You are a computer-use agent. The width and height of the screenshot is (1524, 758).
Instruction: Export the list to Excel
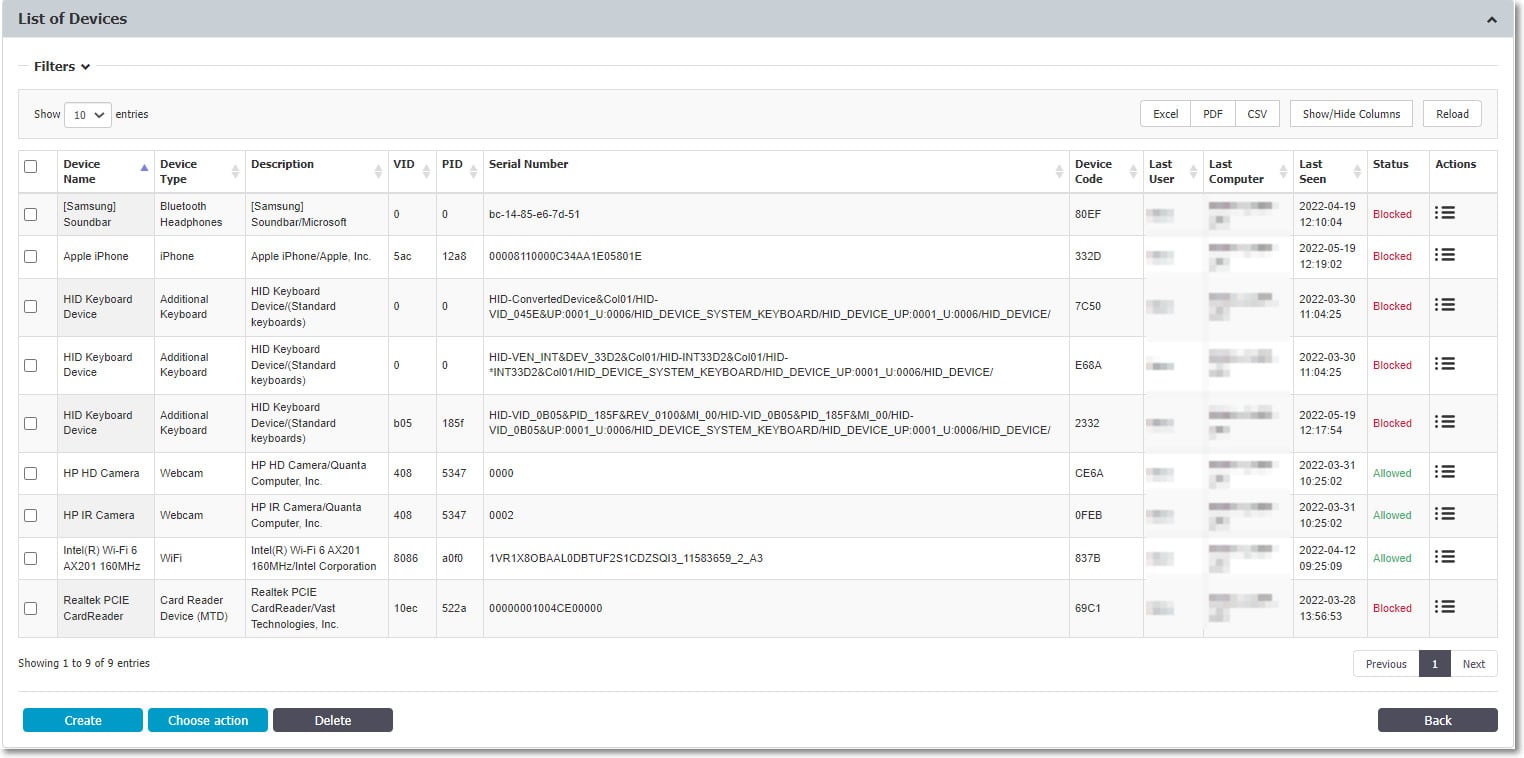point(1165,114)
